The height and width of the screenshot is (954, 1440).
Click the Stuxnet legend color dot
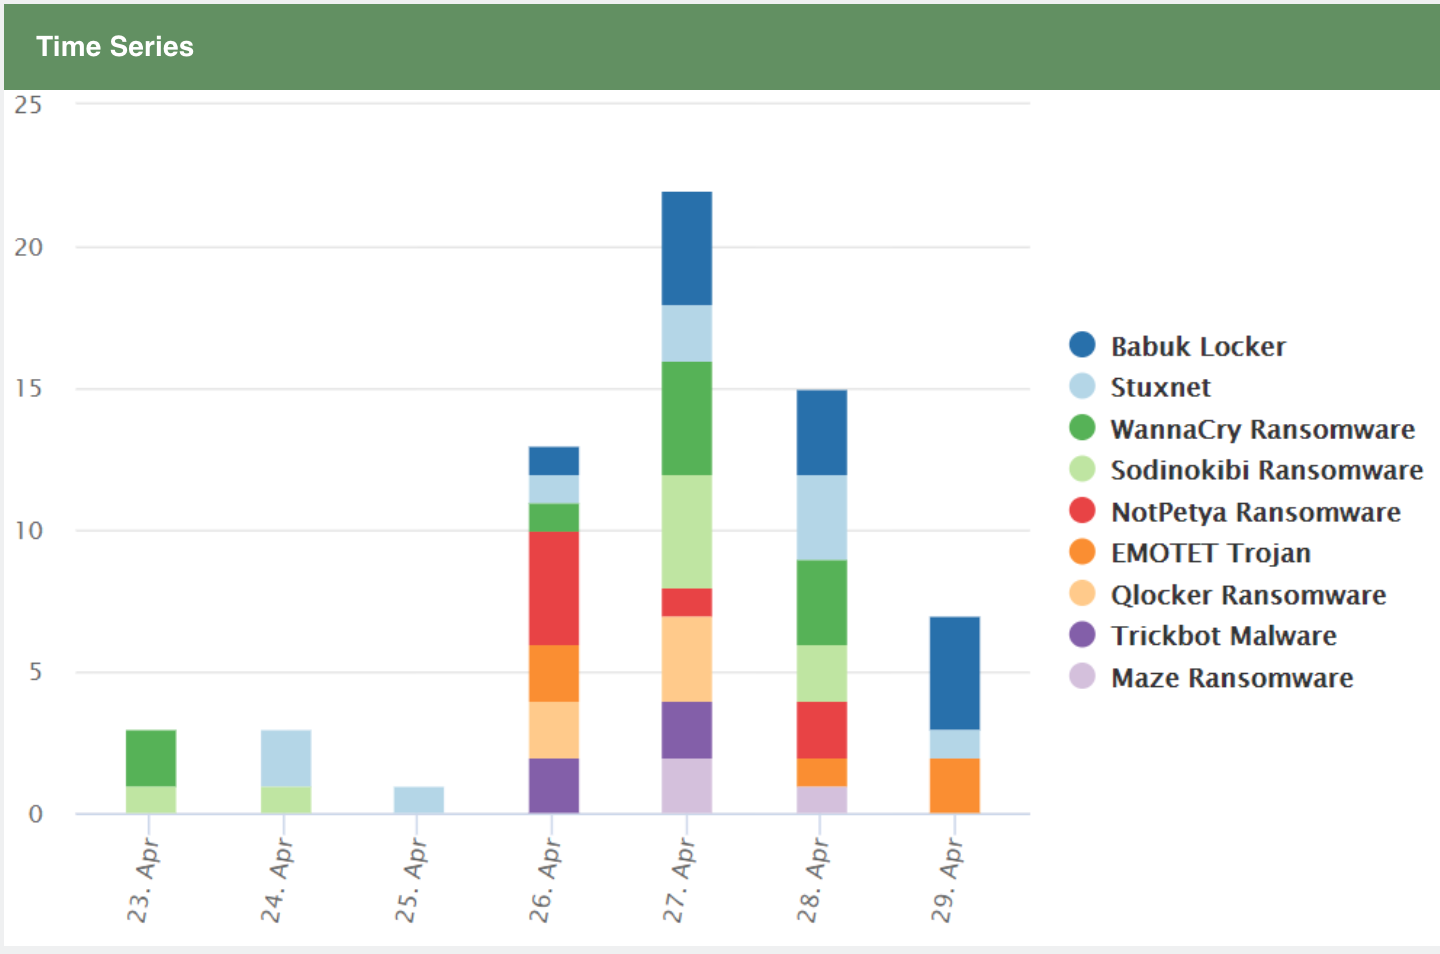1082,387
